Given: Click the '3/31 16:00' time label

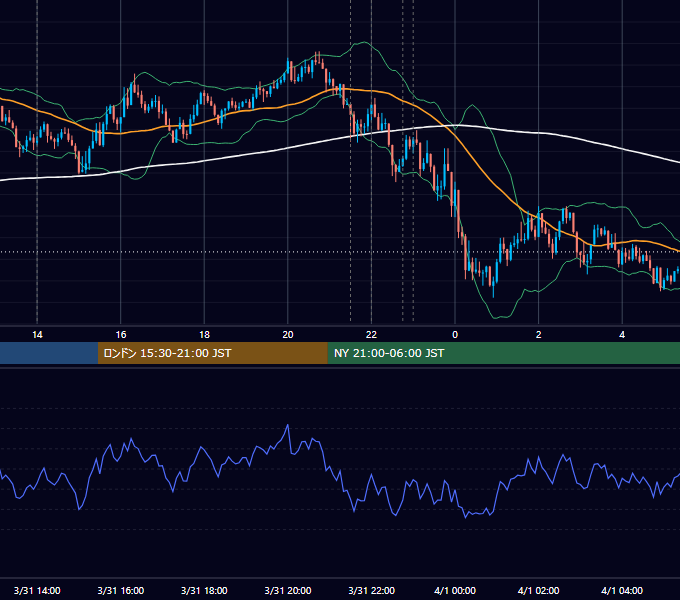Looking at the screenshot, I should 121,590.
